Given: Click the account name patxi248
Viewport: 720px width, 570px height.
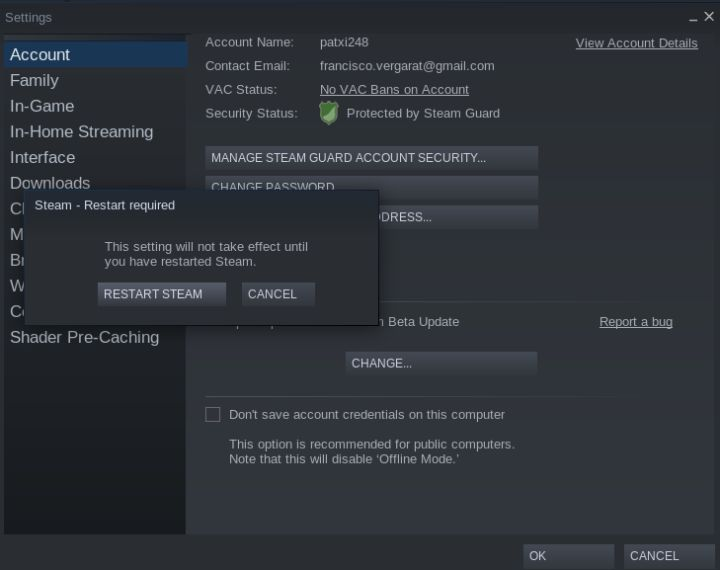Looking at the screenshot, I should pyautogui.click(x=344, y=42).
